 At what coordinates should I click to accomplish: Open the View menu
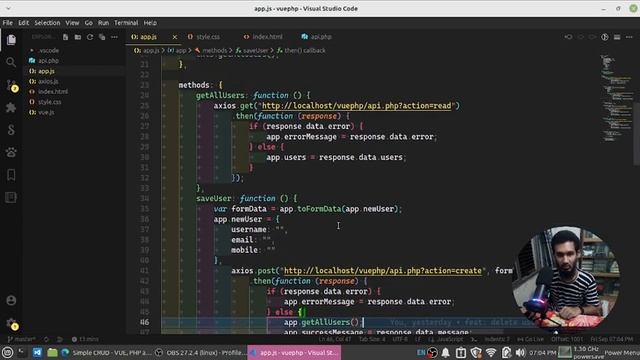[72, 23]
